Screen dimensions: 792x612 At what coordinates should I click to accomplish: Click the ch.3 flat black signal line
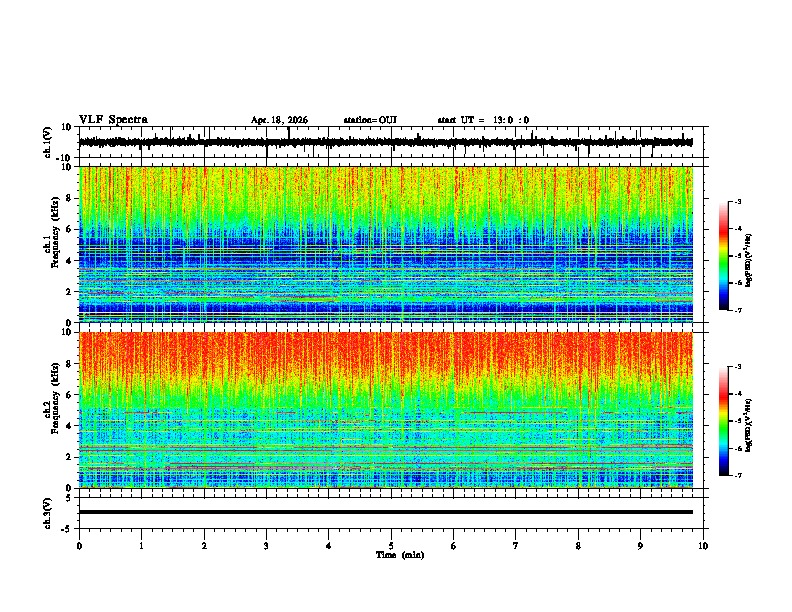click(x=386, y=512)
